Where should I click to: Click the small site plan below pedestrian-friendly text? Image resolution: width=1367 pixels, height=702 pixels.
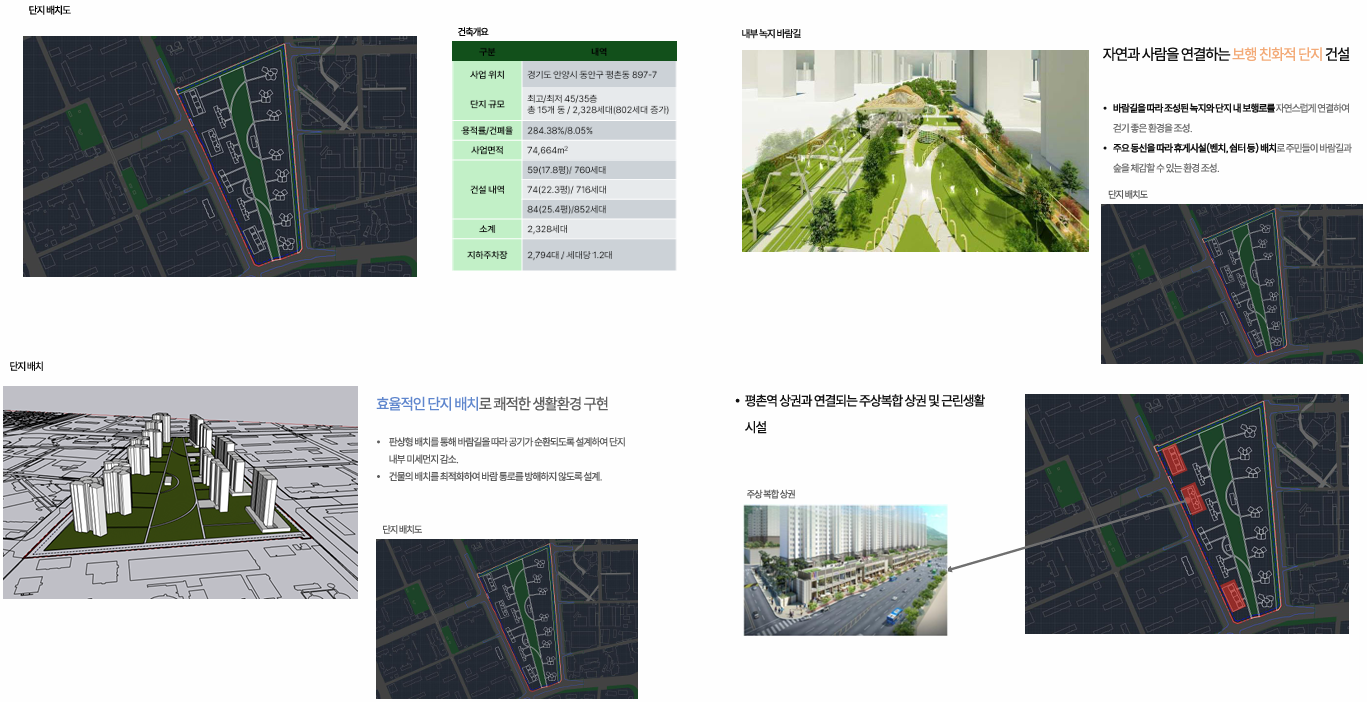click(x=1231, y=284)
